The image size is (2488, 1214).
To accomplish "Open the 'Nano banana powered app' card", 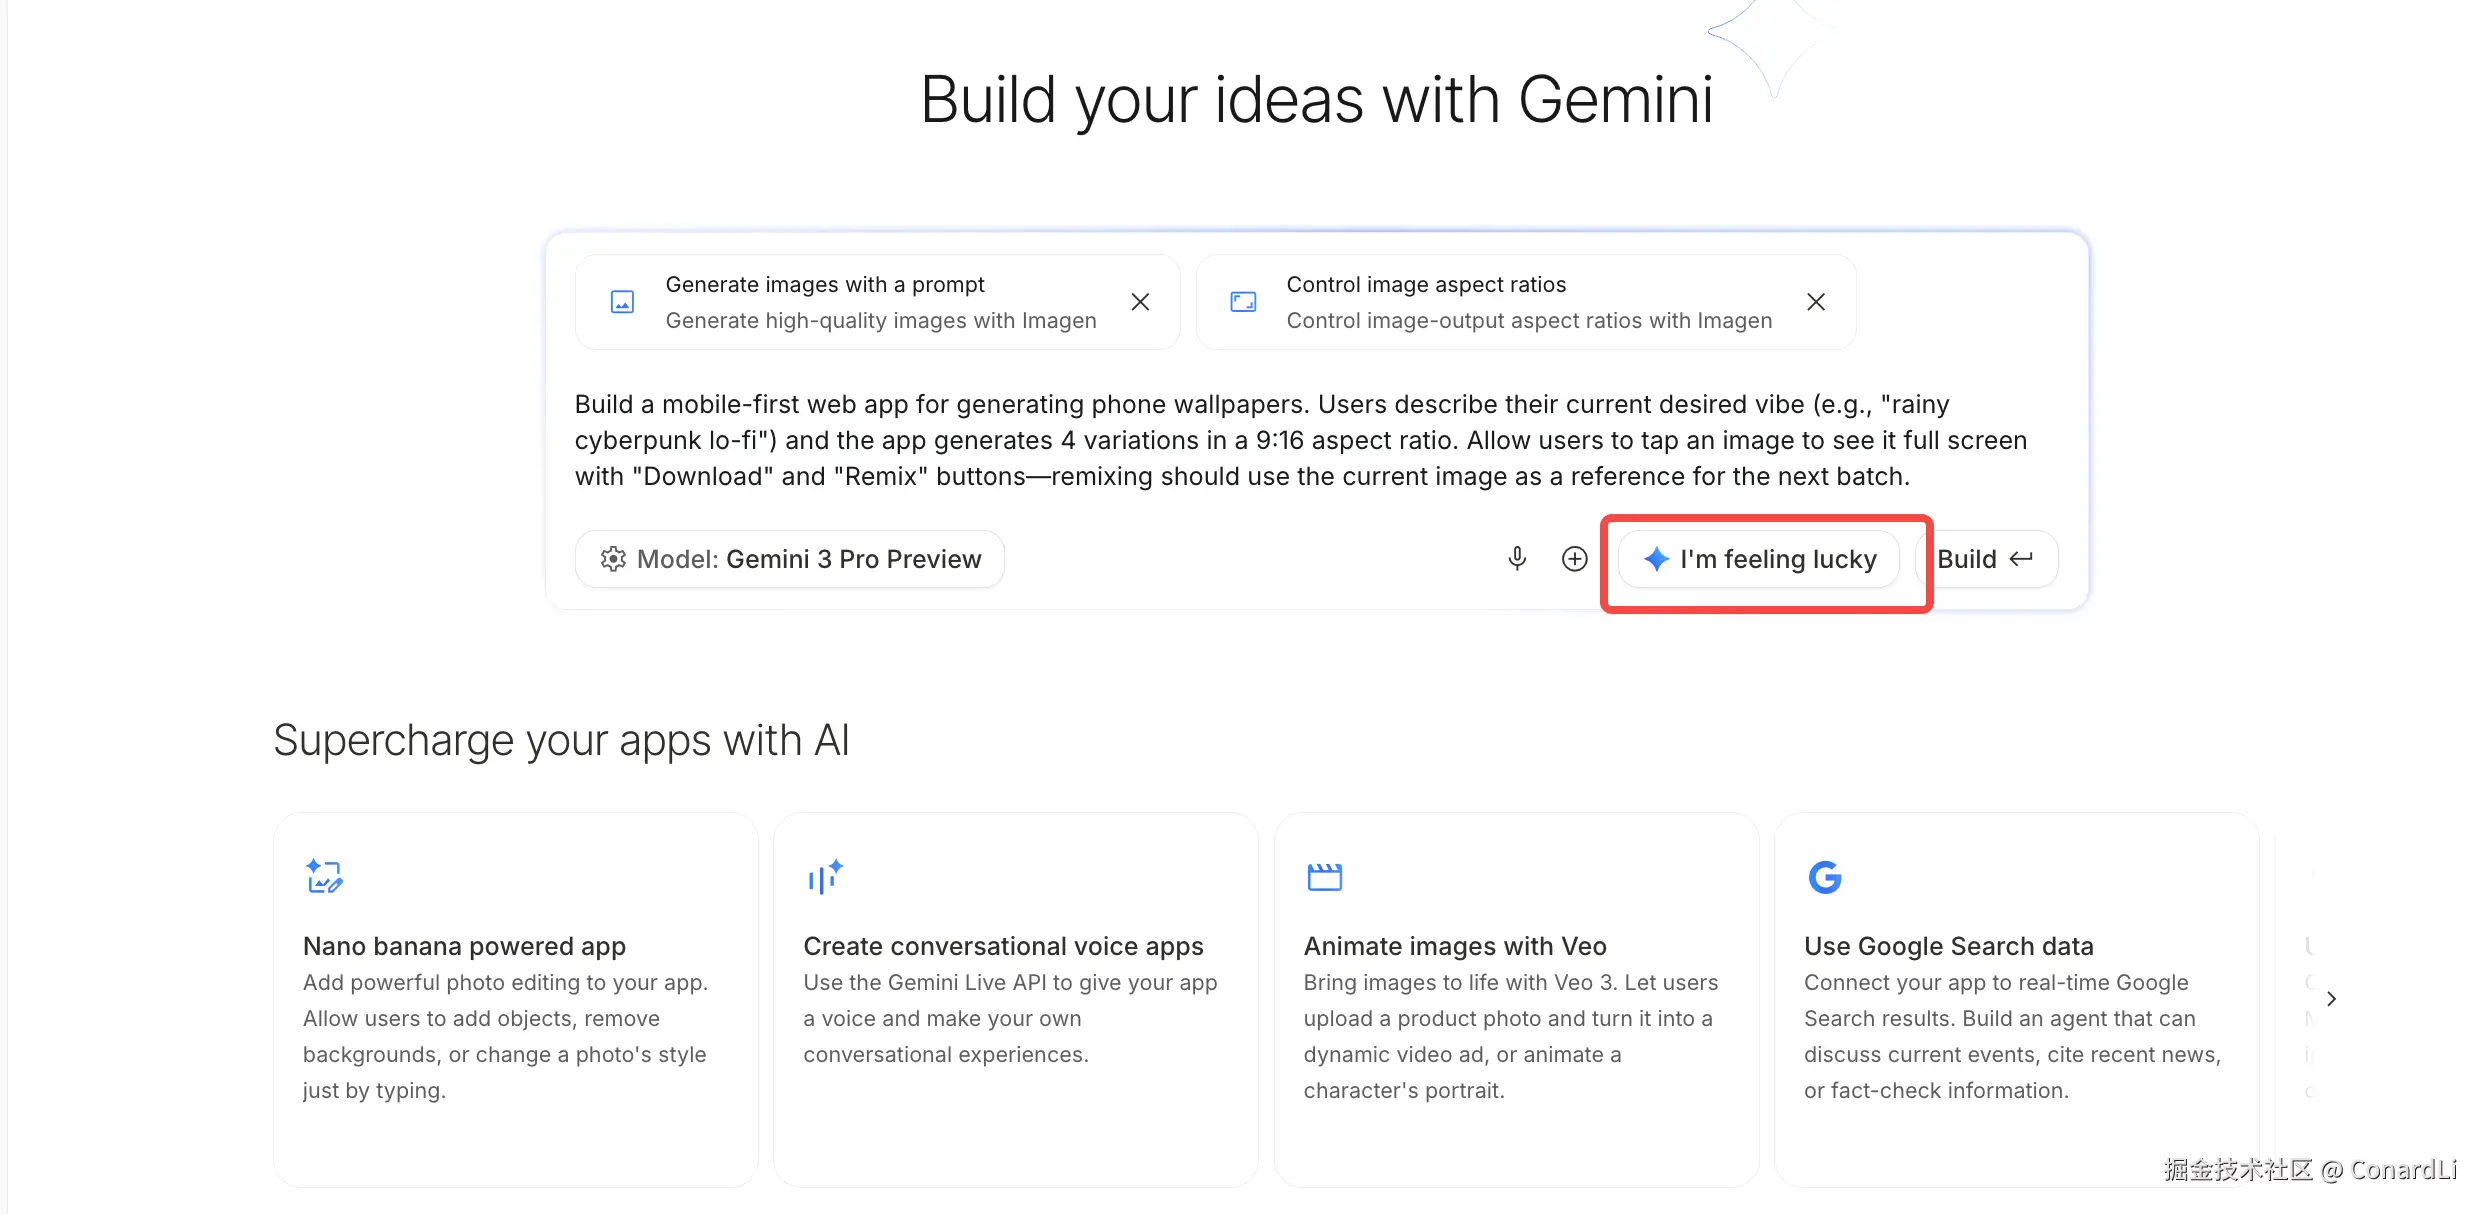I will (515, 1000).
